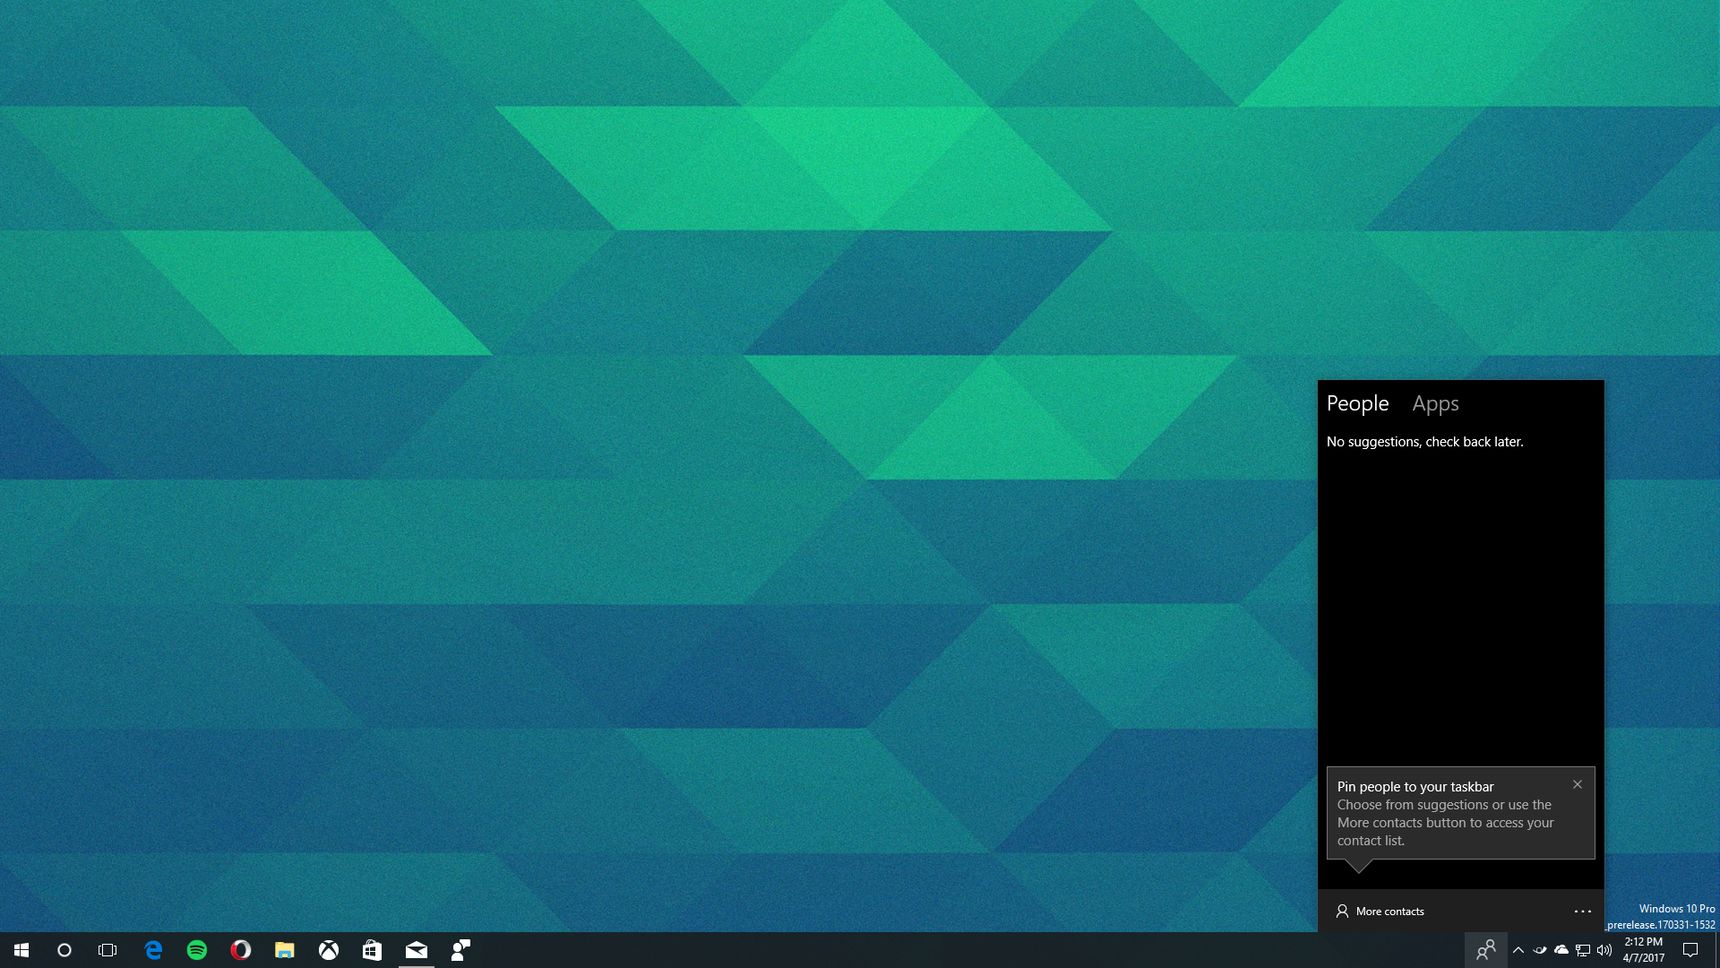Show hidden system tray icons
This screenshot has height=968, width=1720.
click(x=1518, y=950)
